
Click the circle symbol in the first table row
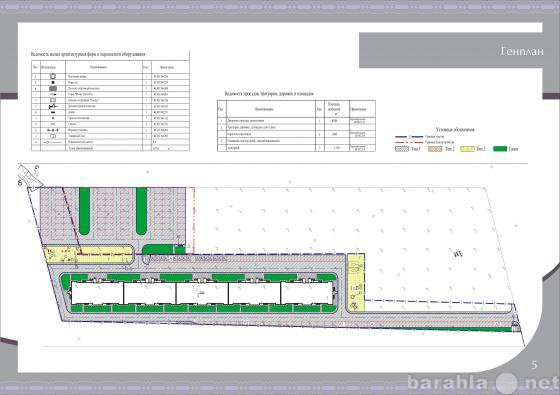53,76
